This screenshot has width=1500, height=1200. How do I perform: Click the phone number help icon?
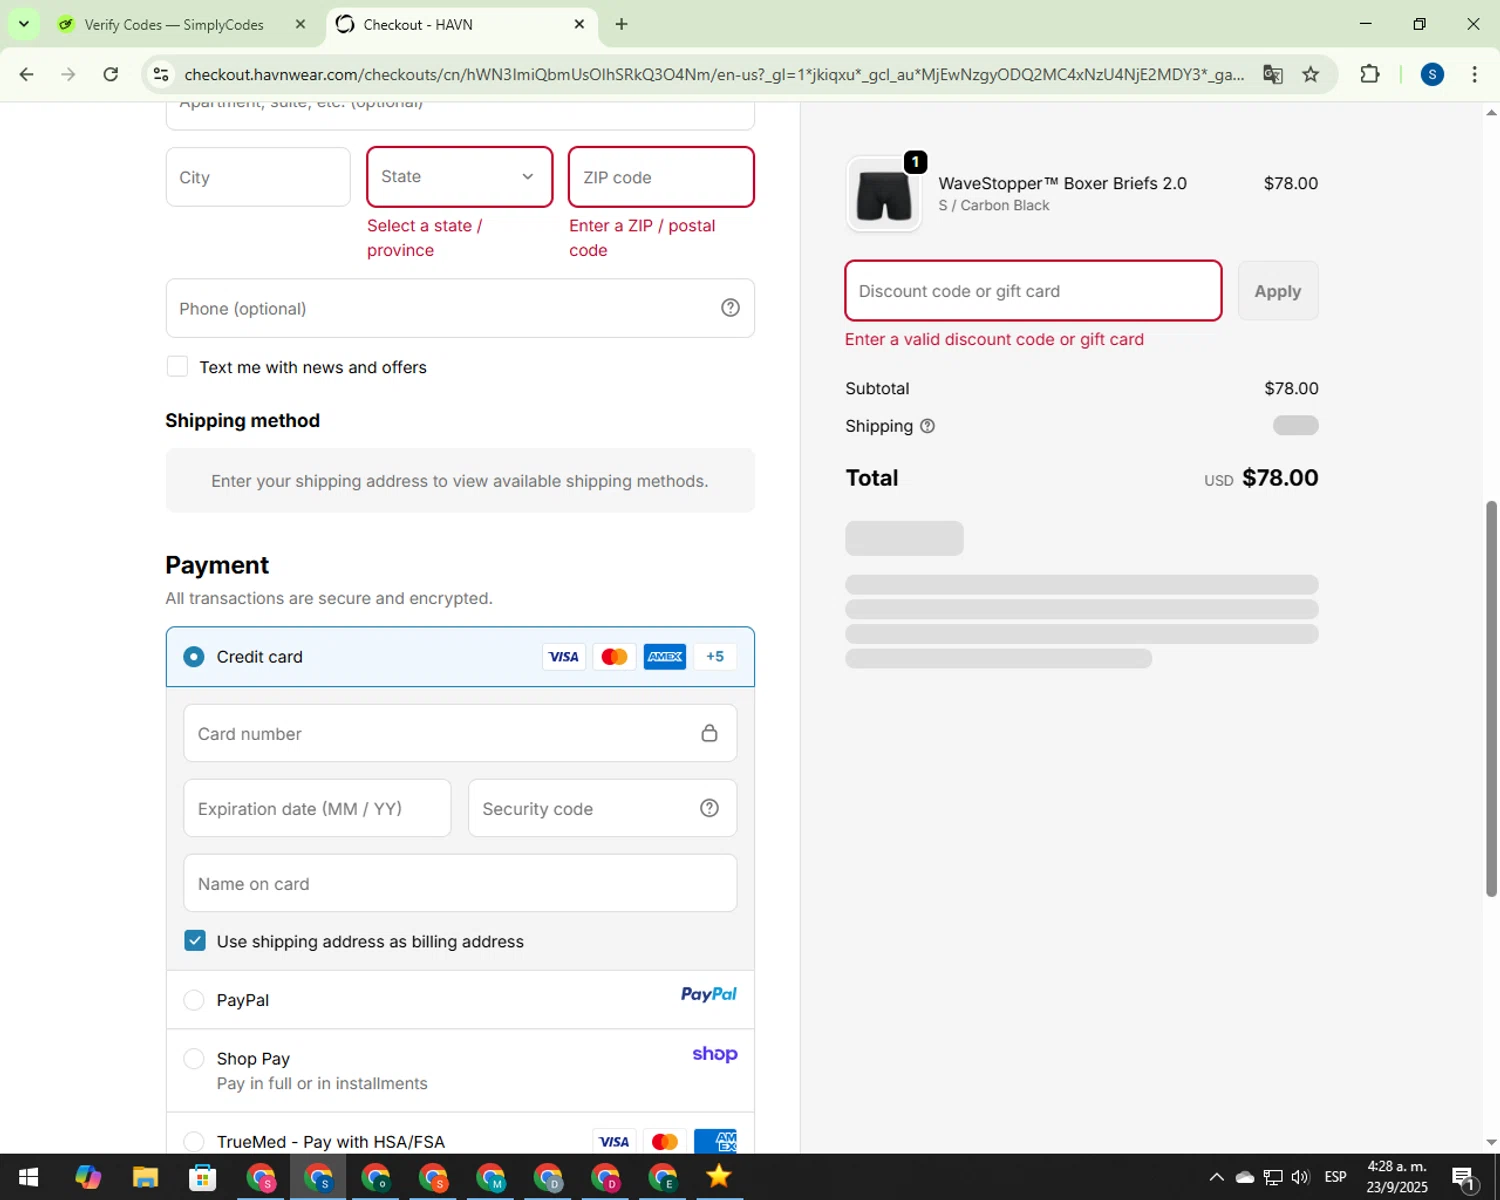point(730,308)
